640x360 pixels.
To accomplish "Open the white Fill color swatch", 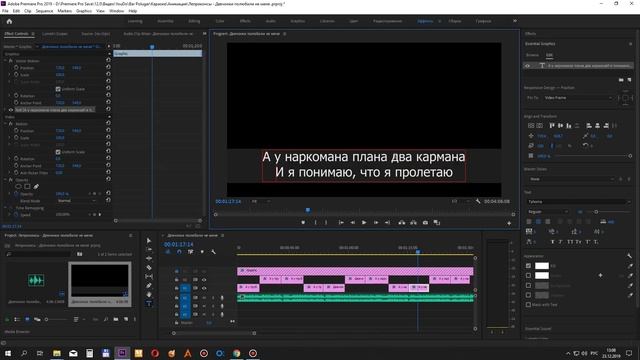I will point(542,266).
